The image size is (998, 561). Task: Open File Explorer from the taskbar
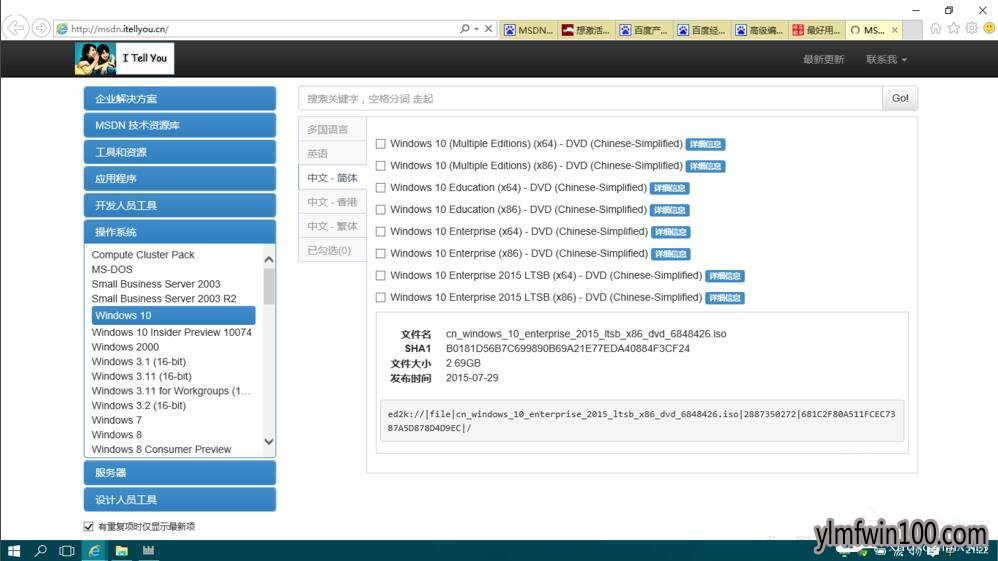122,551
